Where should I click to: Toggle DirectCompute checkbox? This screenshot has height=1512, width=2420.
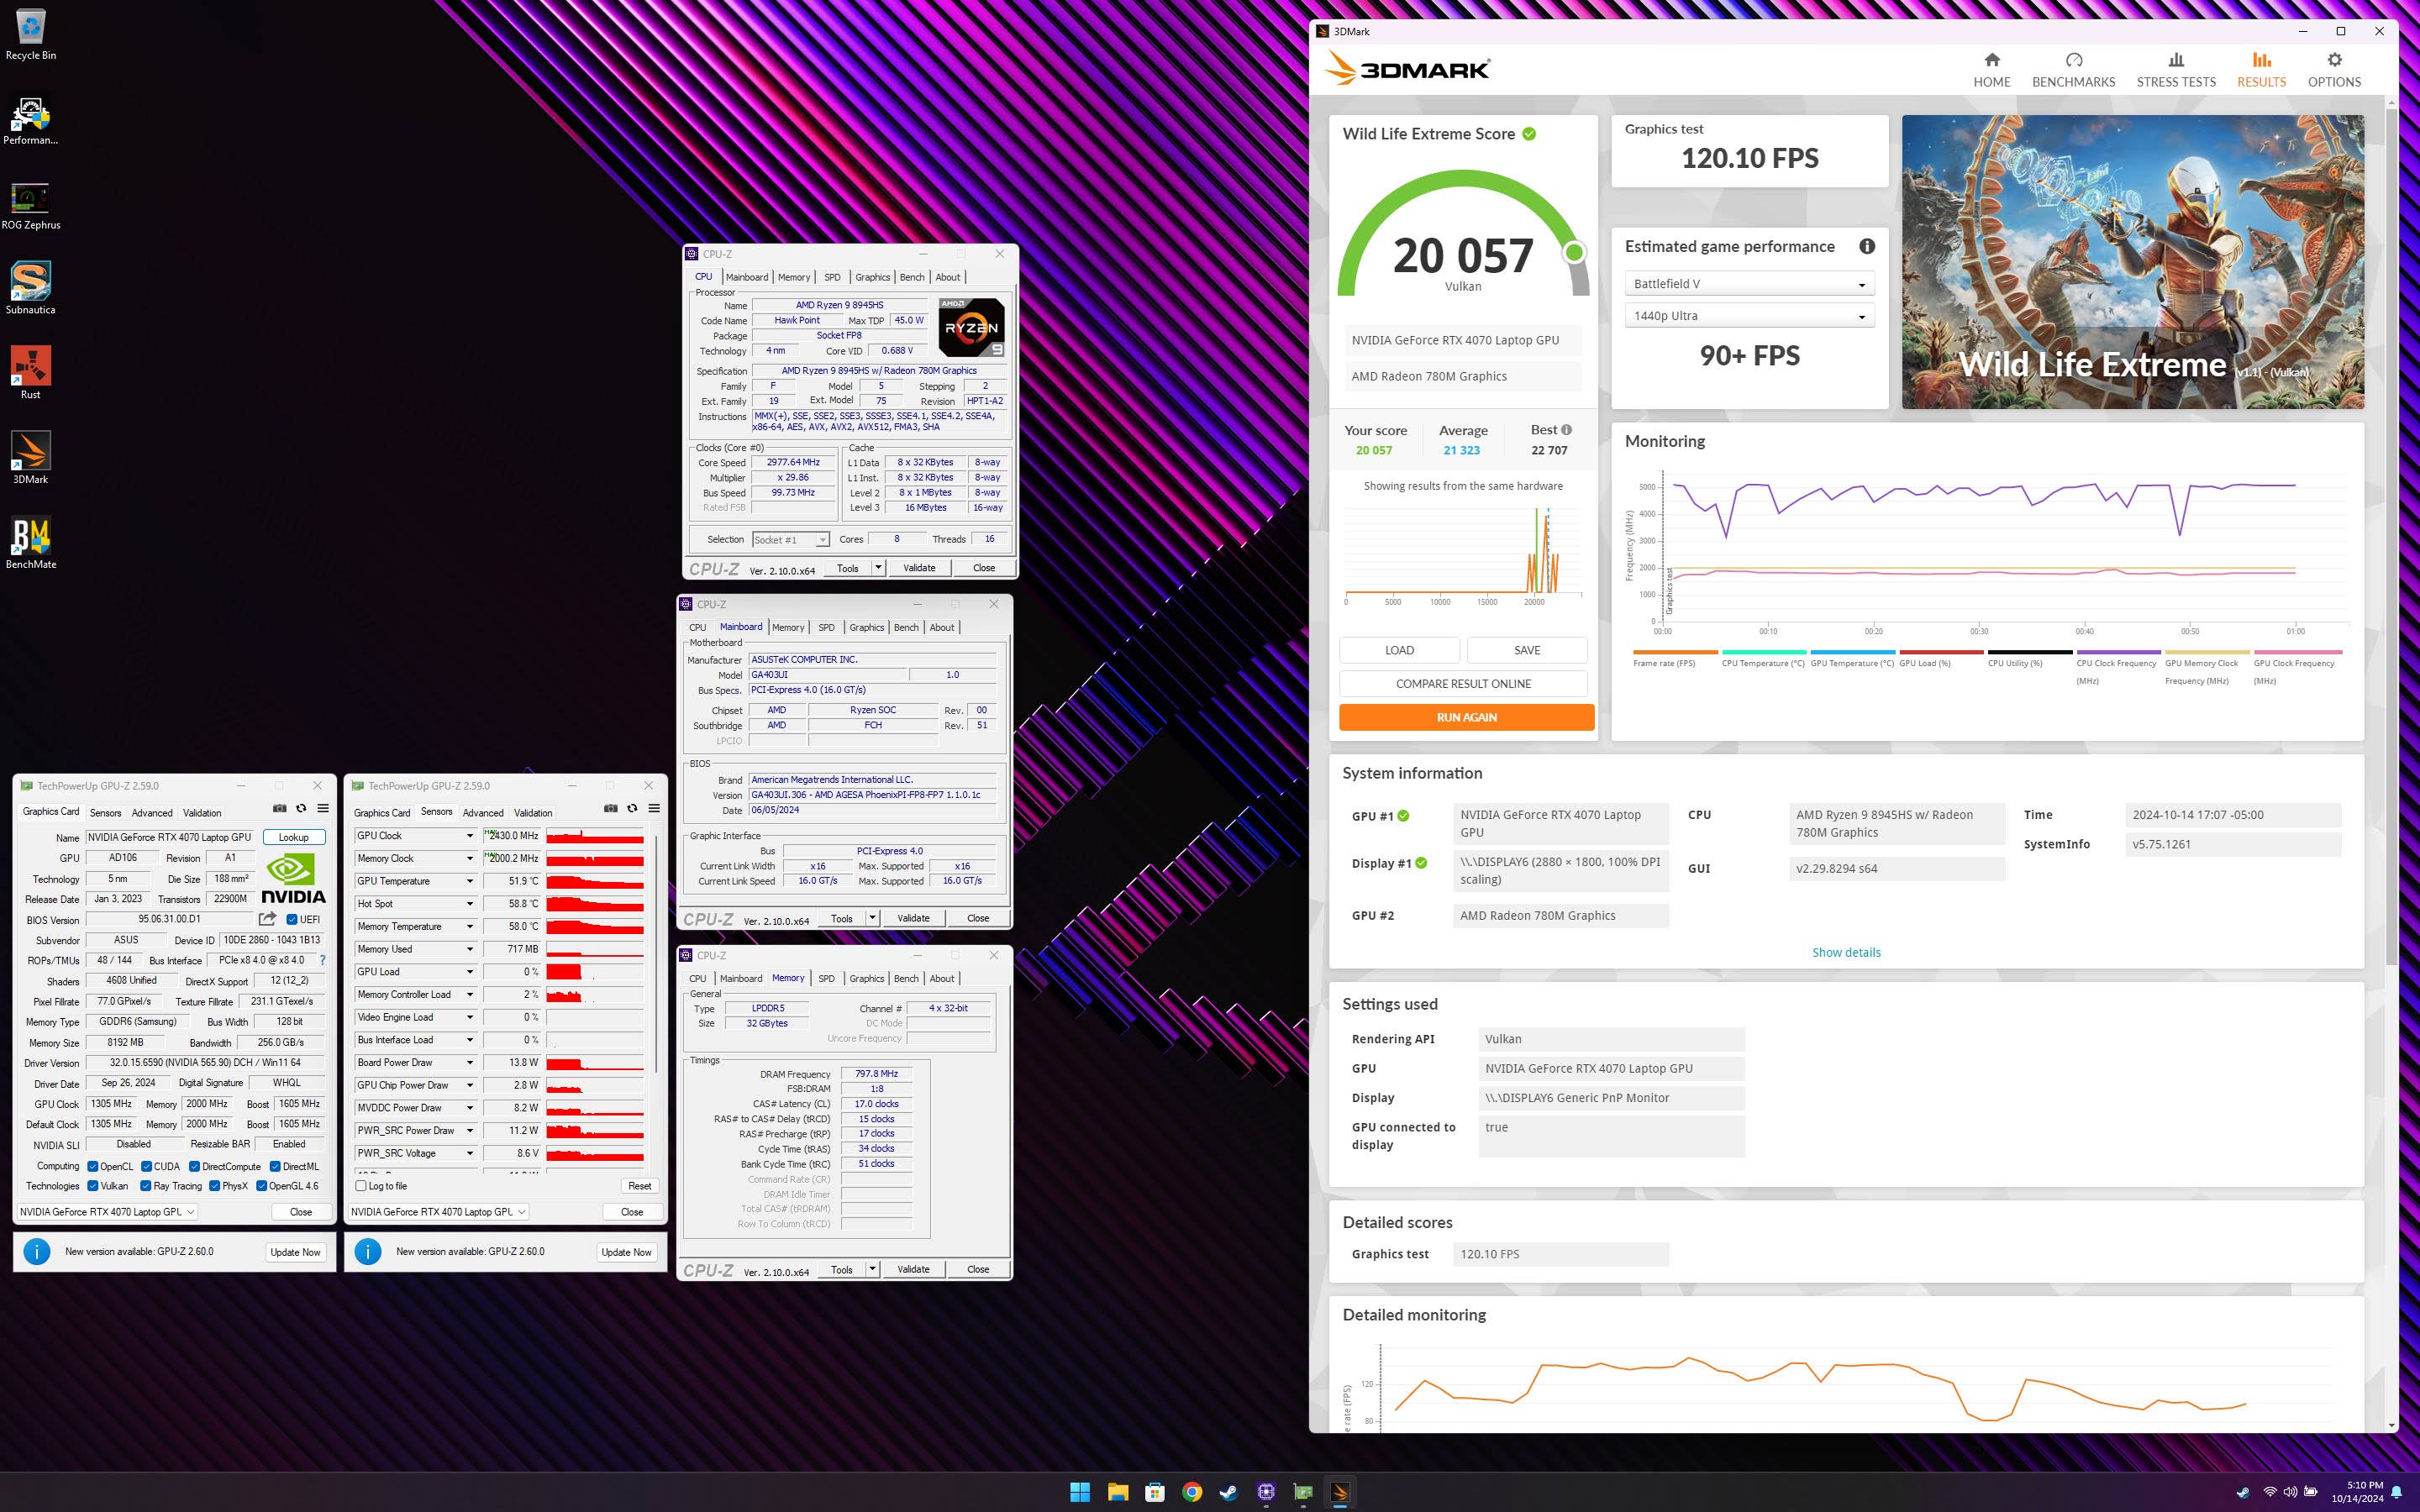click(x=194, y=1166)
